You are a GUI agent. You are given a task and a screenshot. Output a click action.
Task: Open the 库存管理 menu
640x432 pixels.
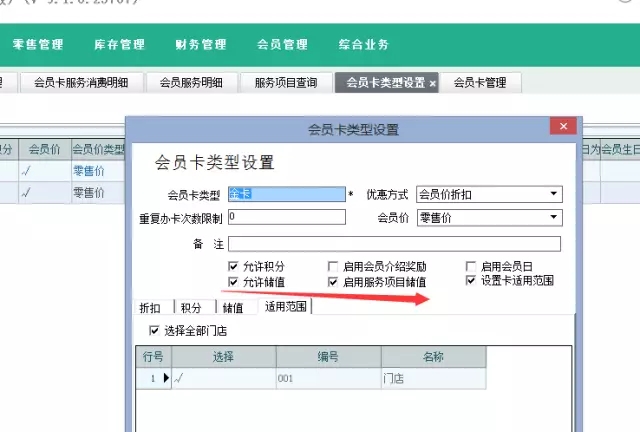(x=119, y=45)
